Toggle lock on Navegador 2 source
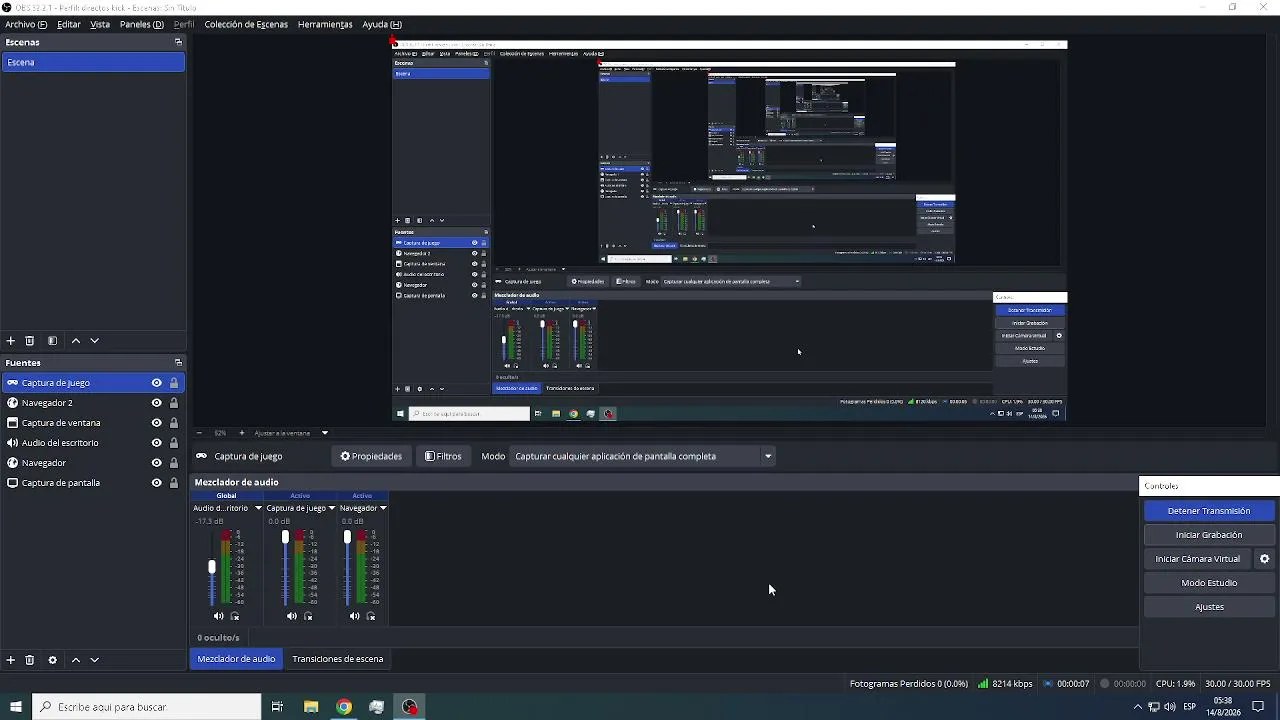 pyautogui.click(x=174, y=403)
